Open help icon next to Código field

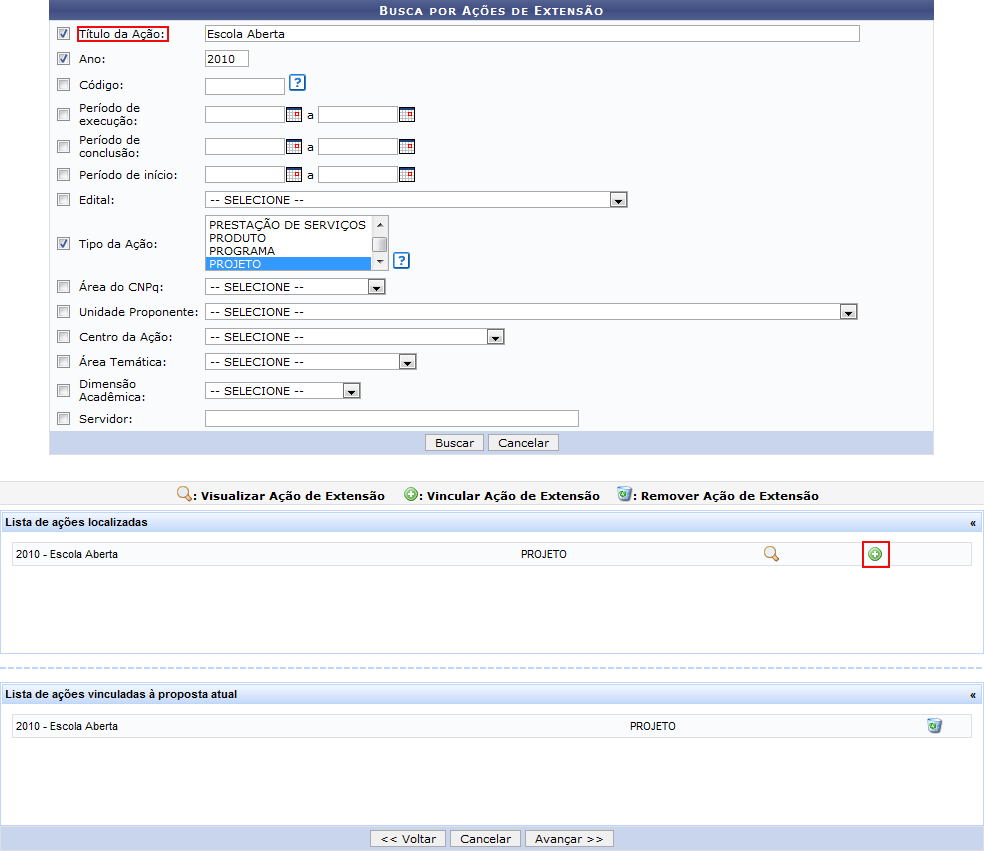(297, 83)
